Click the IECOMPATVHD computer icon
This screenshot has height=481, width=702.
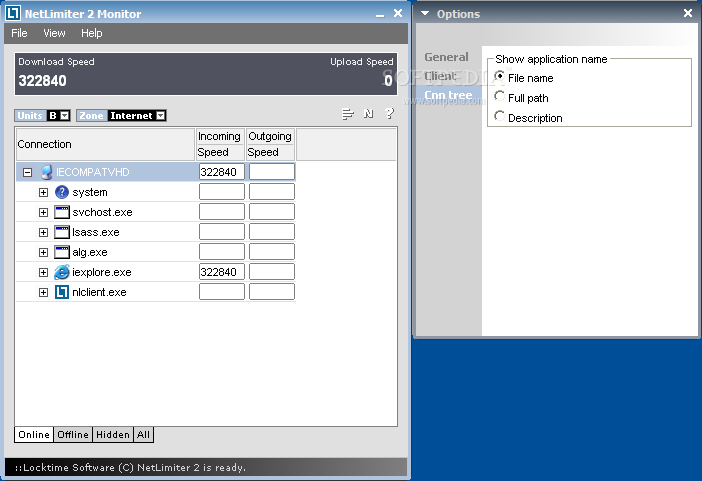tap(47, 172)
